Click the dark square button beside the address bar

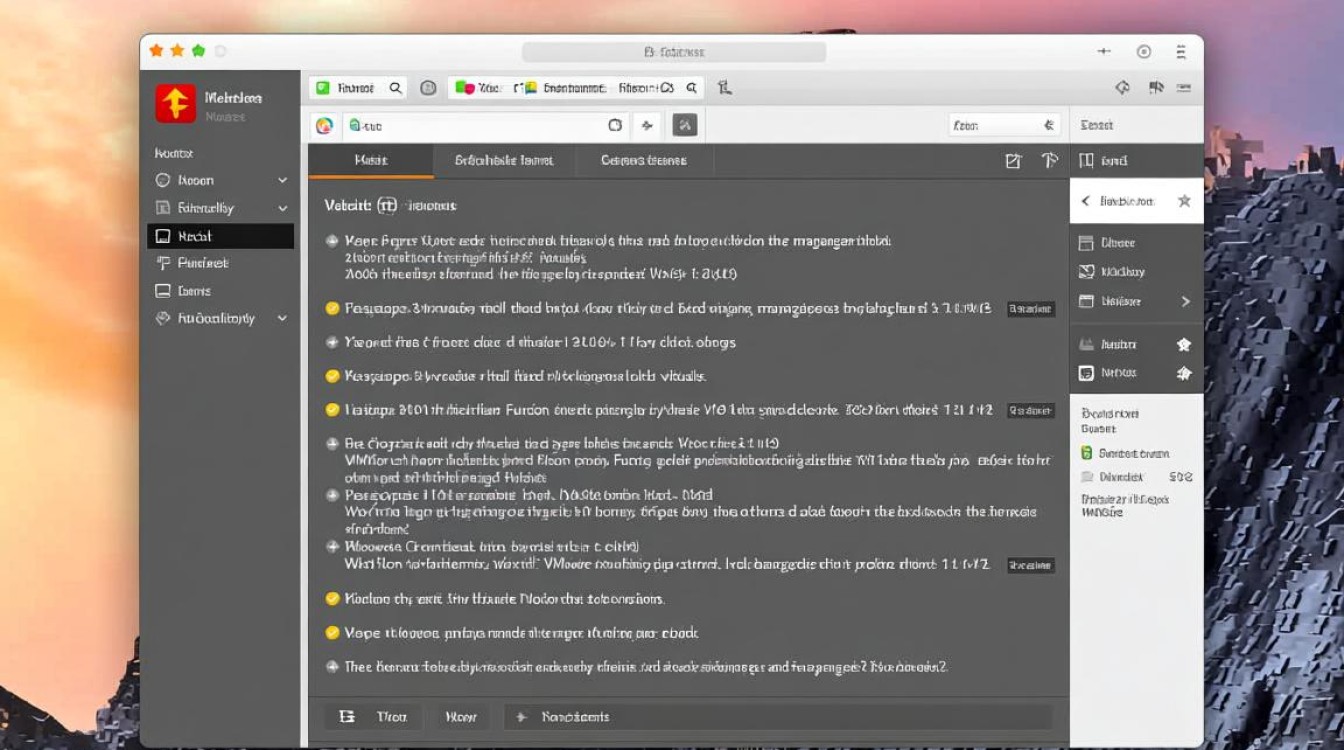(x=685, y=125)
